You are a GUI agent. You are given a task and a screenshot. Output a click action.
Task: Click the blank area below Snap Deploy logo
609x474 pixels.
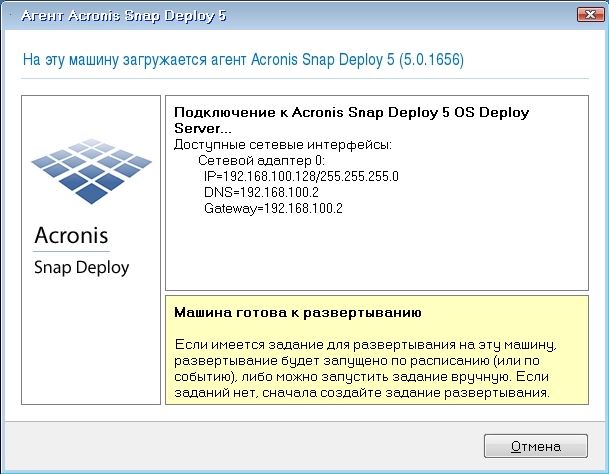[x=91, y=342]
